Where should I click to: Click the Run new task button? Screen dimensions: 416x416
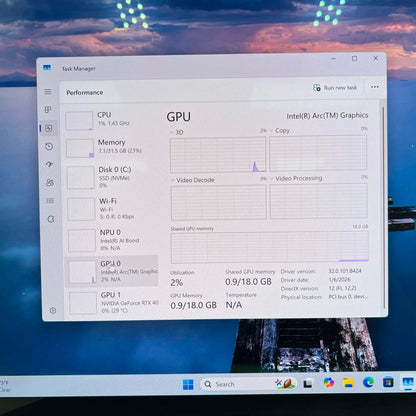335,88
